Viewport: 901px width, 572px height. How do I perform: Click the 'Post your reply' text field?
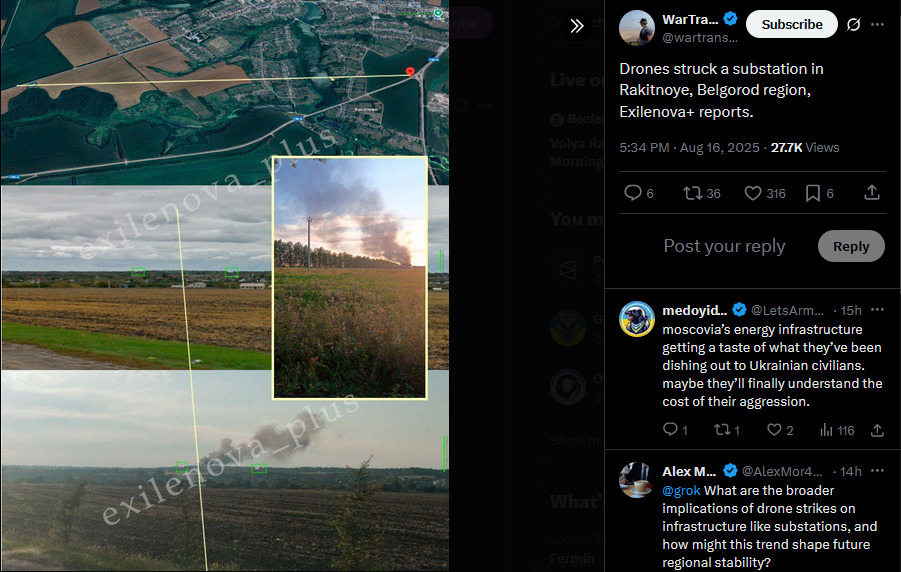click(724, 246)
